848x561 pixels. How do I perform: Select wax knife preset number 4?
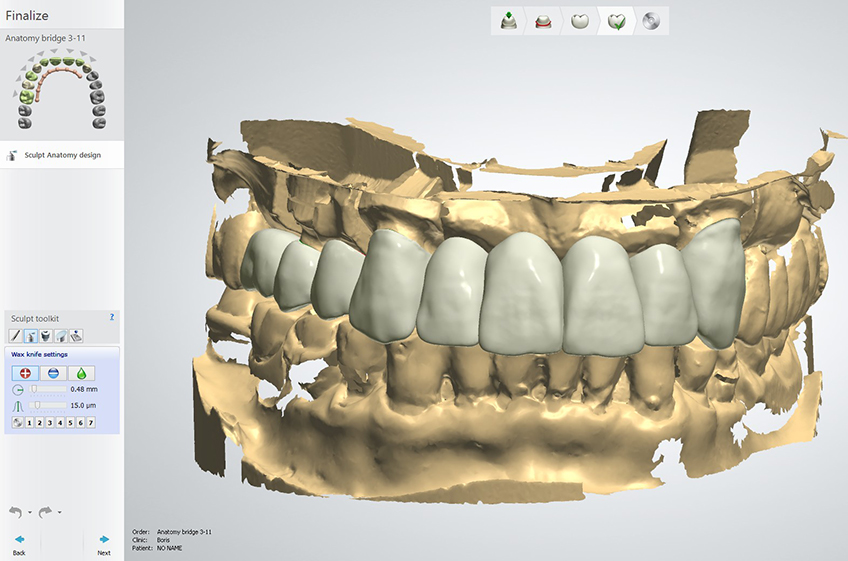60,423
